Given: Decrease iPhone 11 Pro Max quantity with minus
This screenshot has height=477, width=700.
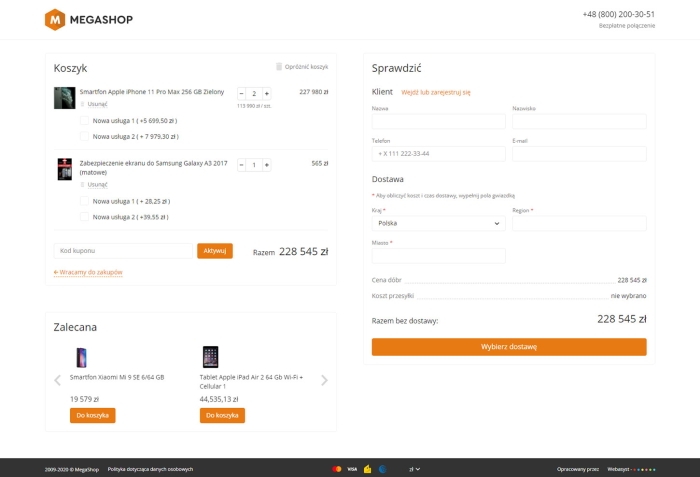Looking at the screenshot, I should tap(242, 93).
